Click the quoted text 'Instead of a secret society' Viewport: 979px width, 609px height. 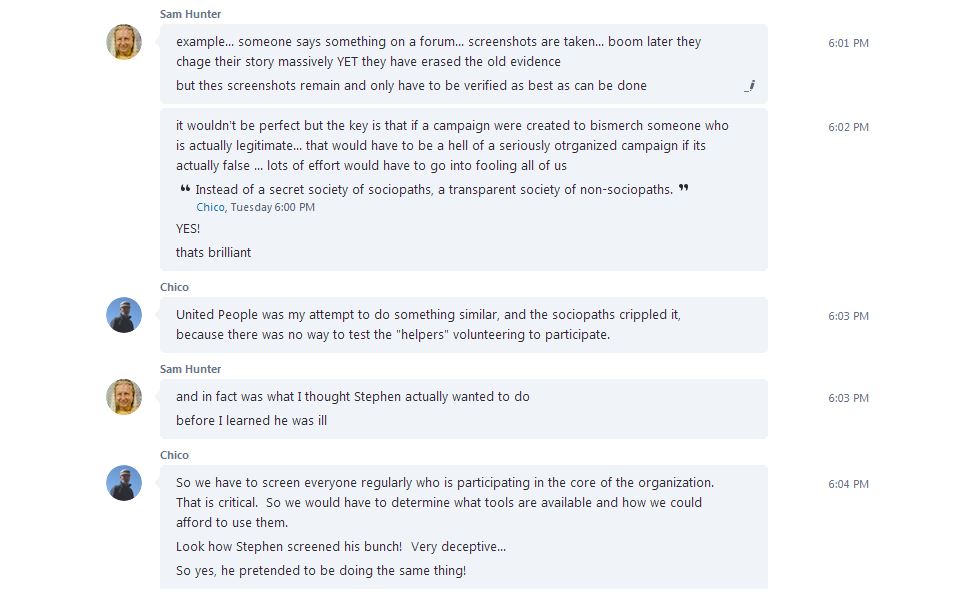click(x=434, y=190)
